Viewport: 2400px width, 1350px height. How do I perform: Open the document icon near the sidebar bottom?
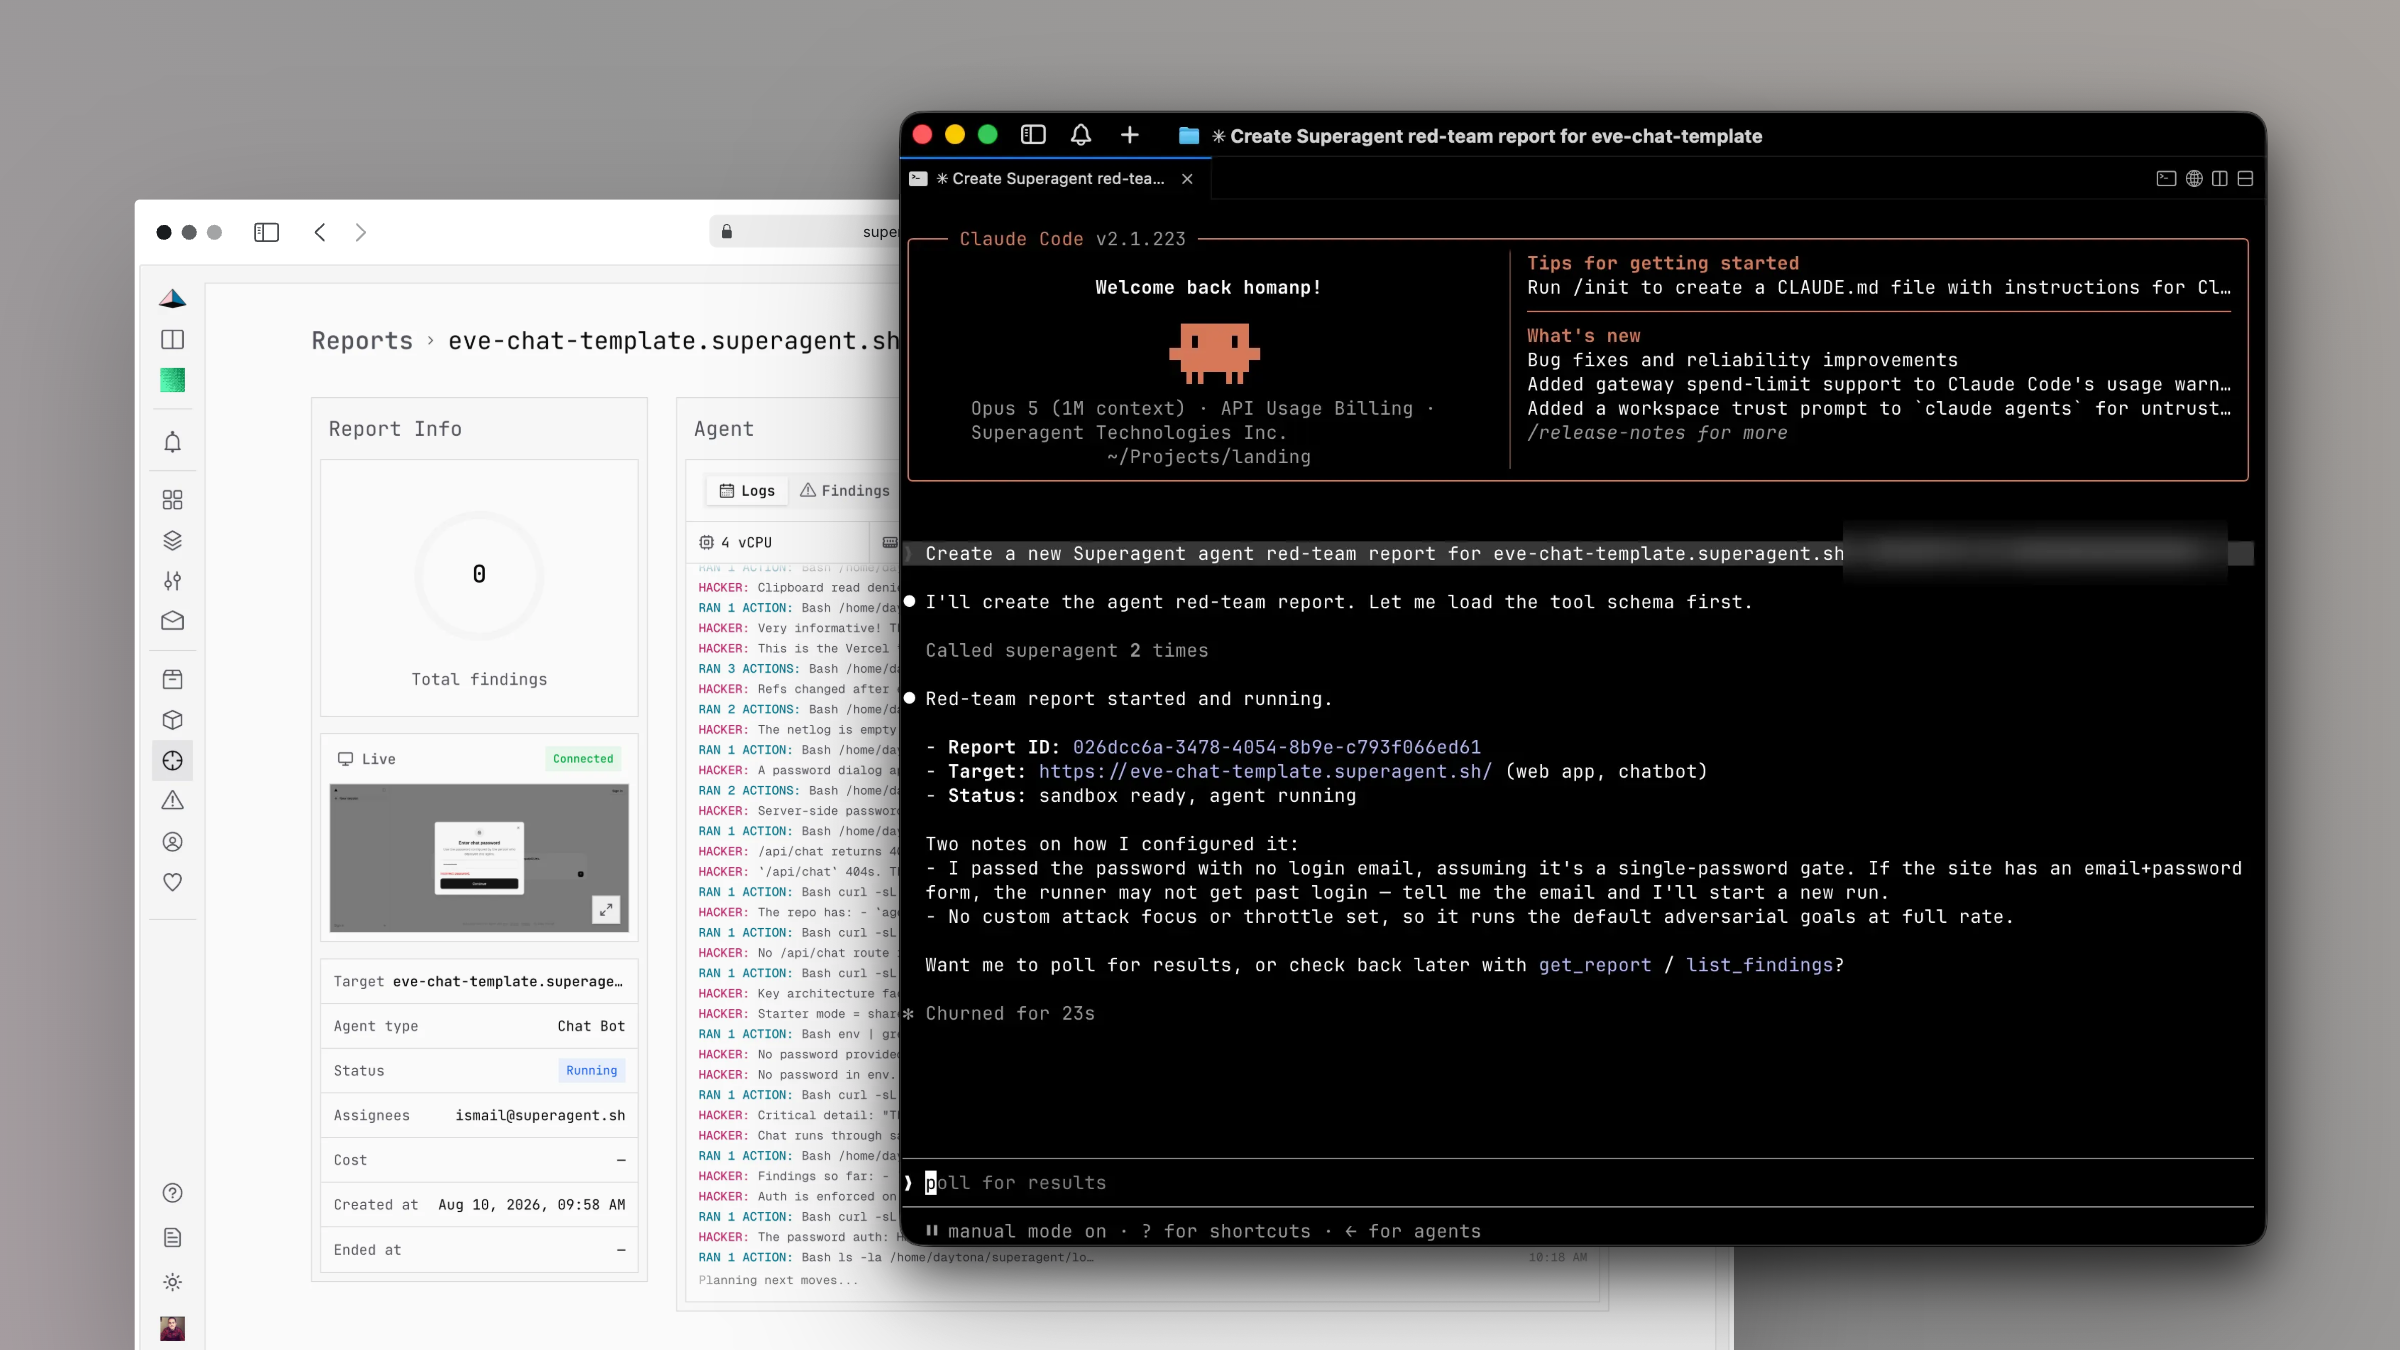172,1238
